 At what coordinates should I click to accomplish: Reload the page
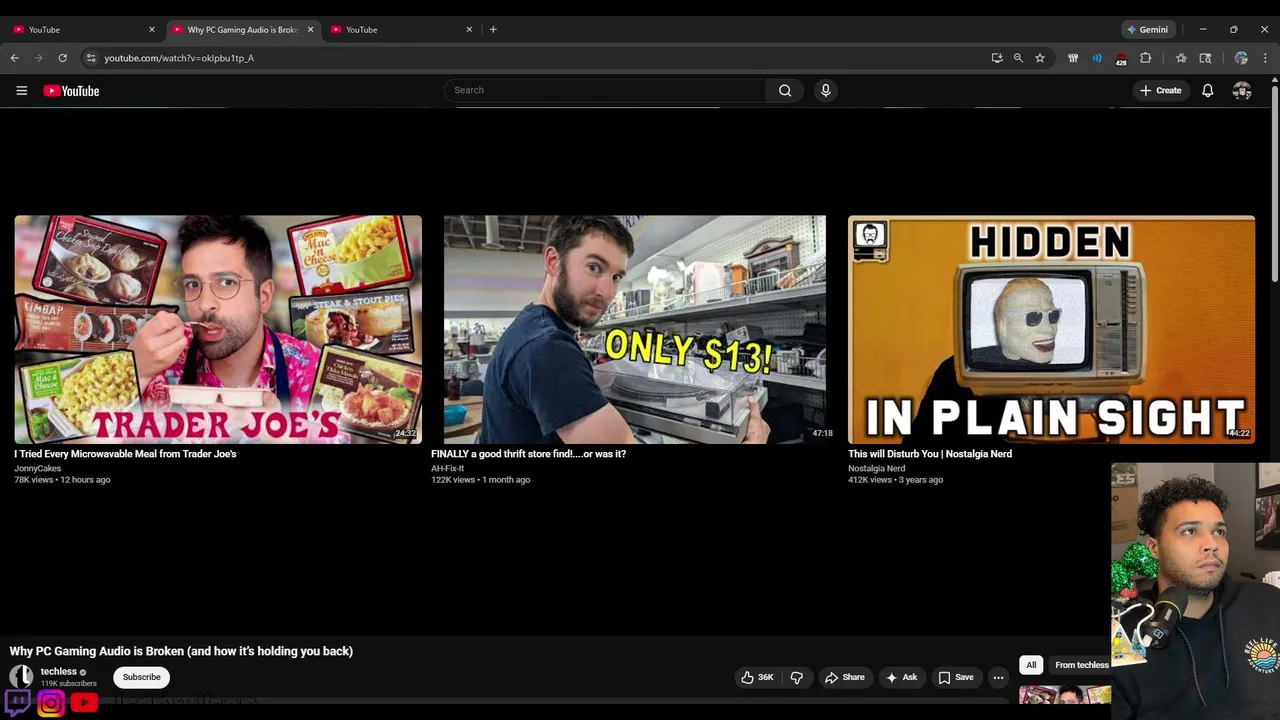coord(62,58)
